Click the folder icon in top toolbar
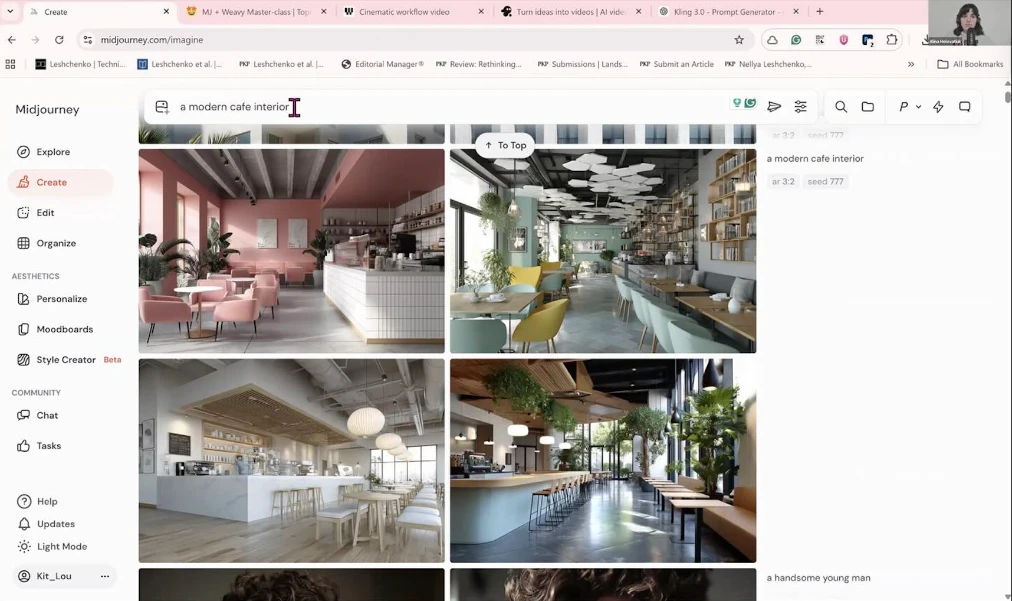This screenshot has width=1012, height=601. (x=867, y=107)
